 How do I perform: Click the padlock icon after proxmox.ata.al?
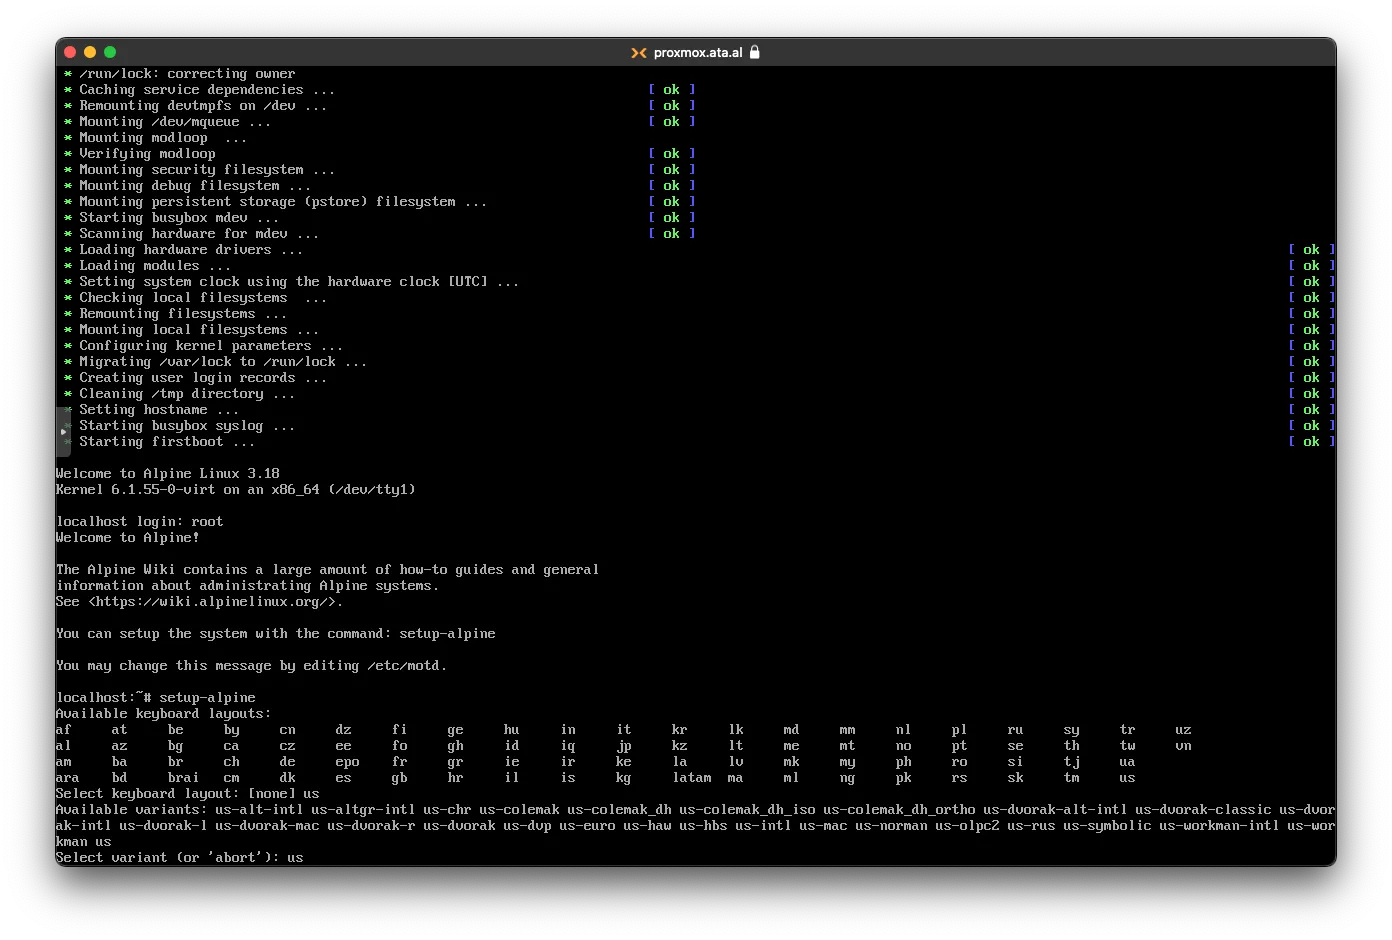pos(755,52)
